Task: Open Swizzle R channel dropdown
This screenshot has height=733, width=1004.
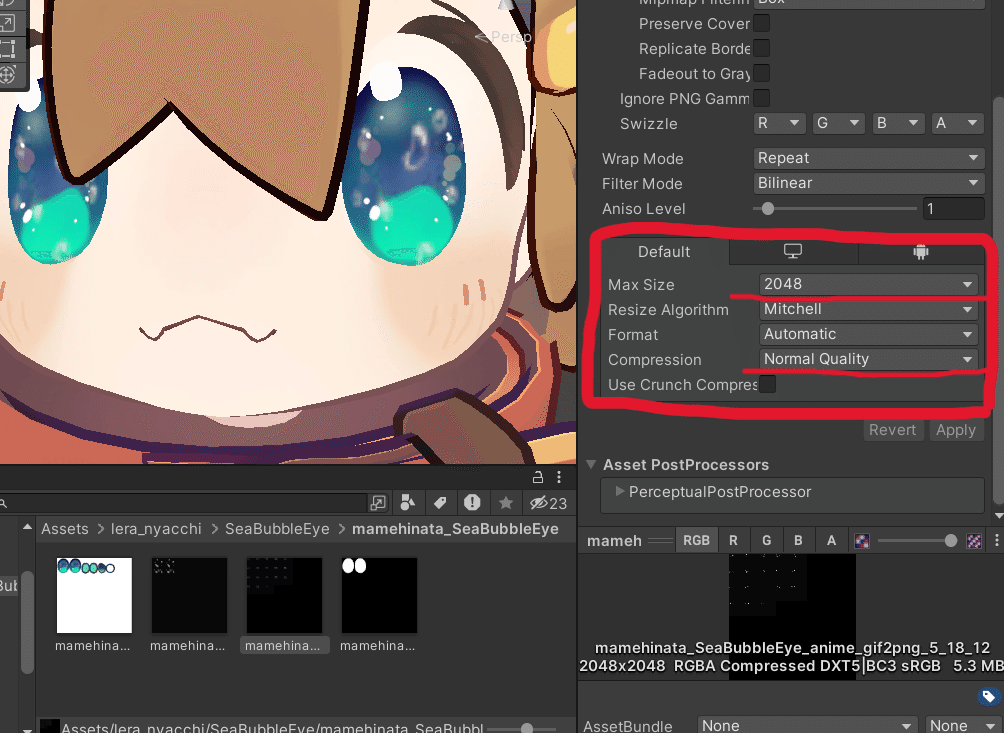Action: [779, 123]
